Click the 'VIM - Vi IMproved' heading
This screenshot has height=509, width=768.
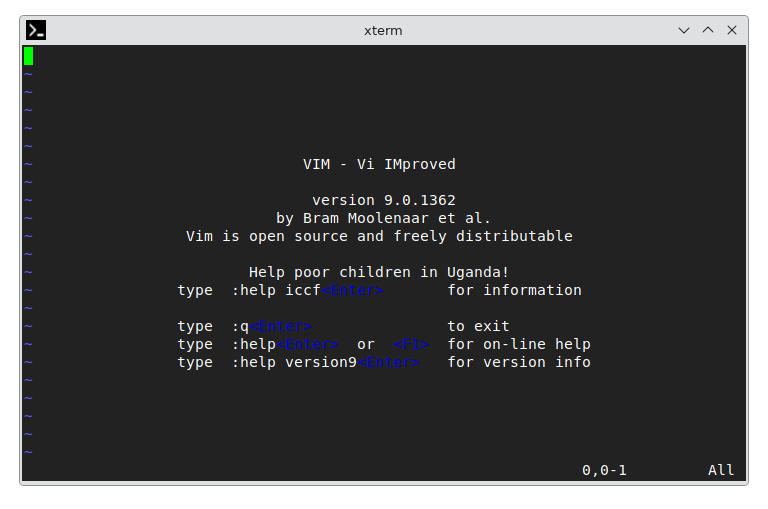pos(379,164)
